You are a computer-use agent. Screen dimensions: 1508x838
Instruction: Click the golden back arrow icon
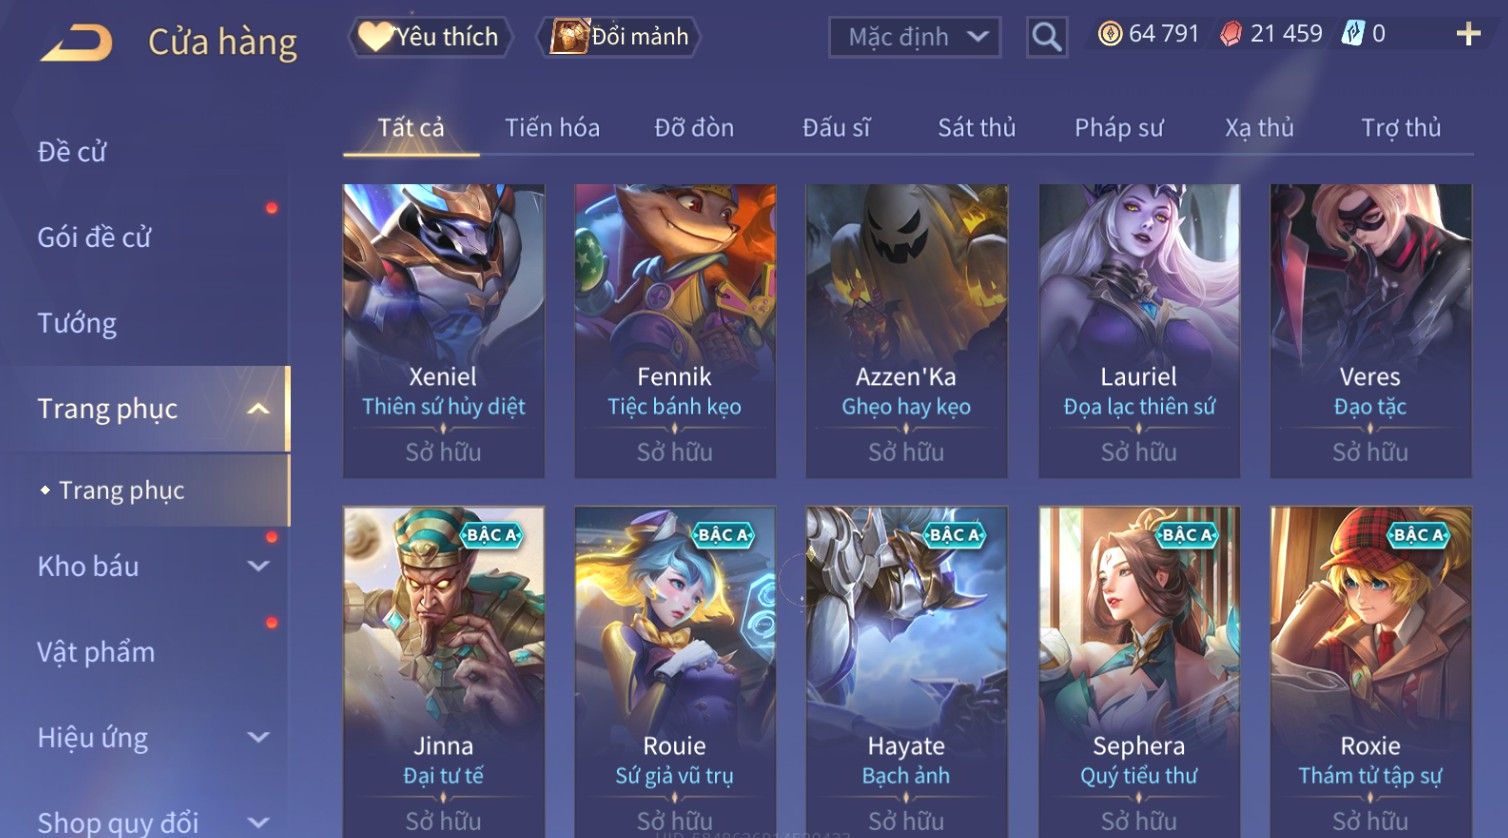point(76,43)
